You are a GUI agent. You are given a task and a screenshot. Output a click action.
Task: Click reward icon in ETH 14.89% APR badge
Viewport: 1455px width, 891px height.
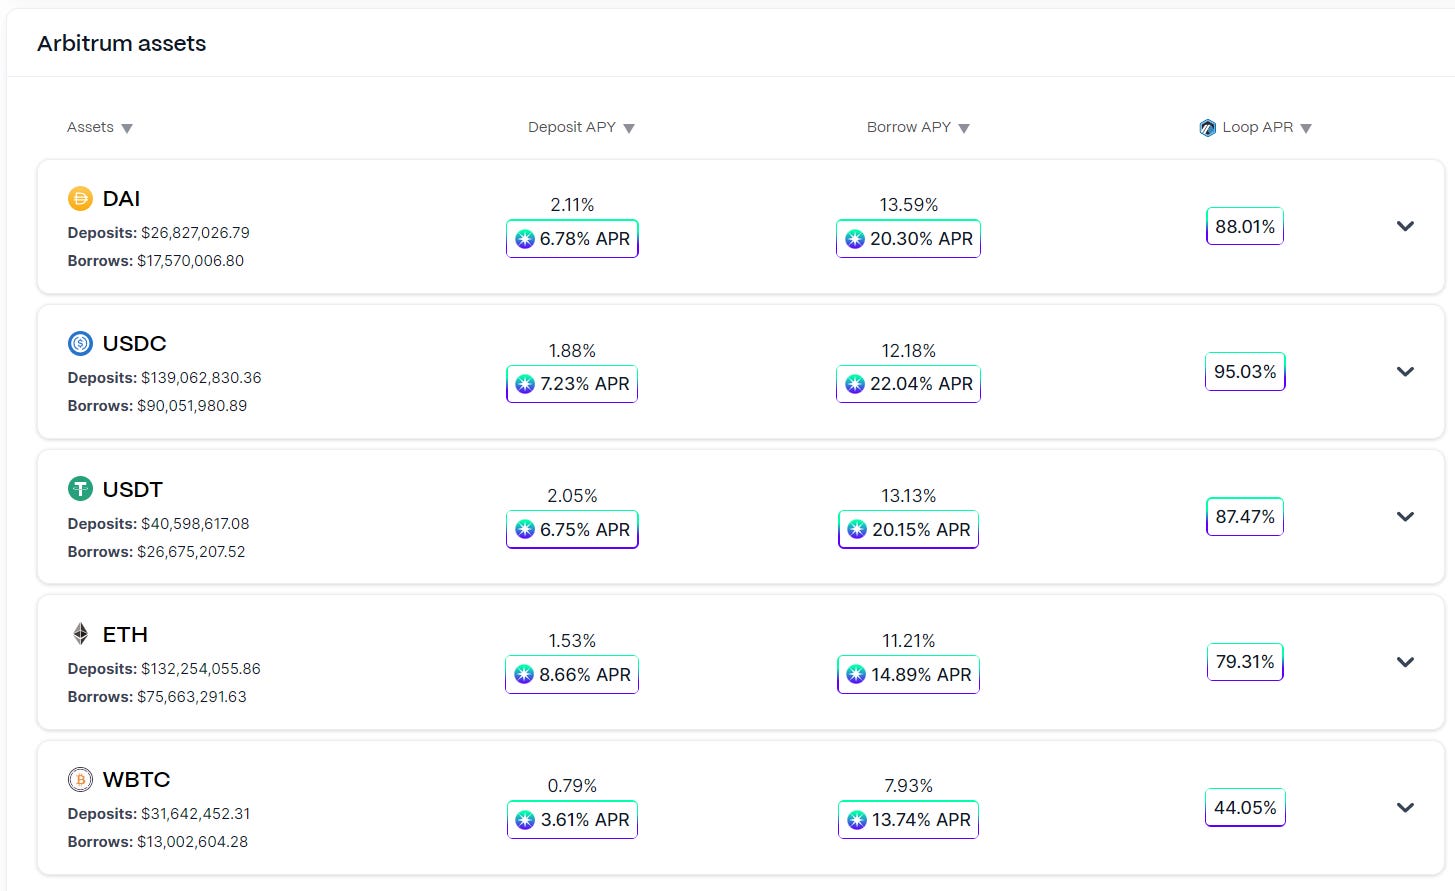pos(856,674)
